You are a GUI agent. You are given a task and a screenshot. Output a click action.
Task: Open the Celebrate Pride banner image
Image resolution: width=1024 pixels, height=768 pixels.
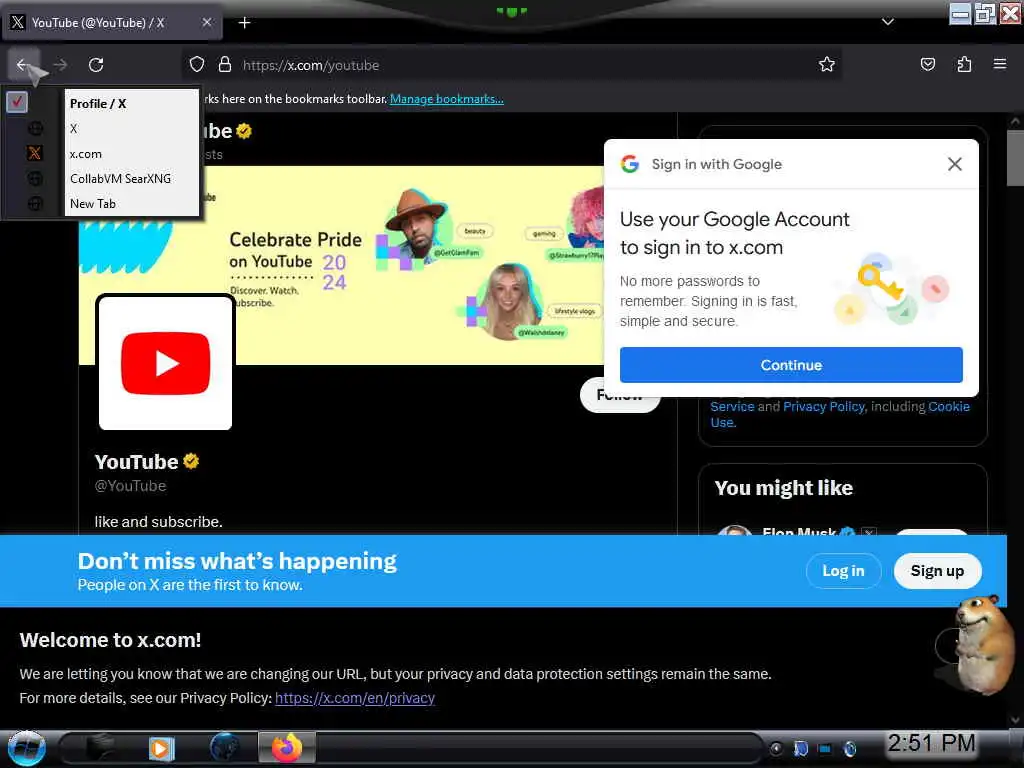pyautogui.click(x=341, y=265)
